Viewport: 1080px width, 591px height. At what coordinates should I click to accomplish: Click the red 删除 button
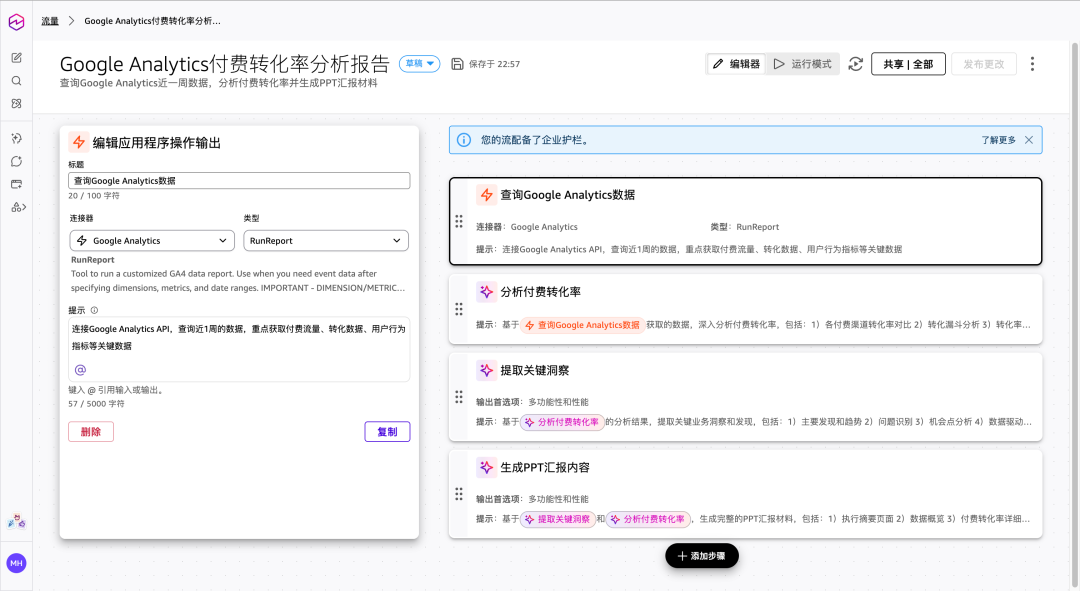[x=91, y=432]
